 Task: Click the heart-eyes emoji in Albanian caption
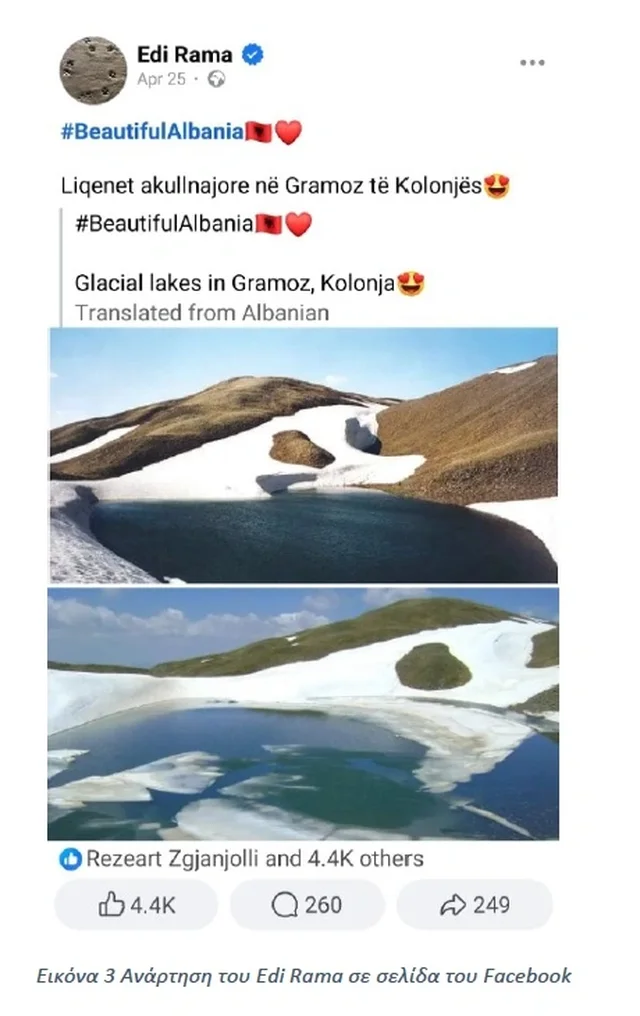click(497, 186)
